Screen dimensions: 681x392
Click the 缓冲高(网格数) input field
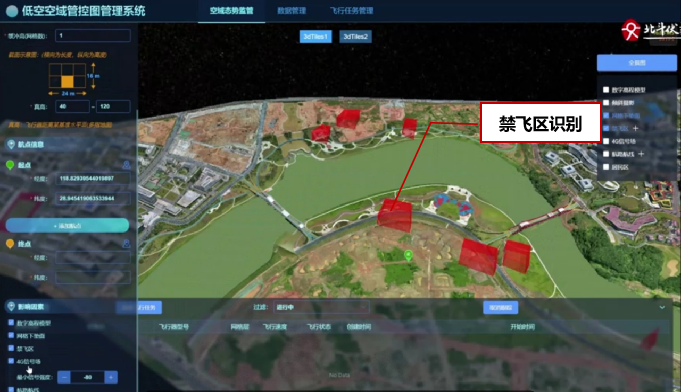point(93,36)
